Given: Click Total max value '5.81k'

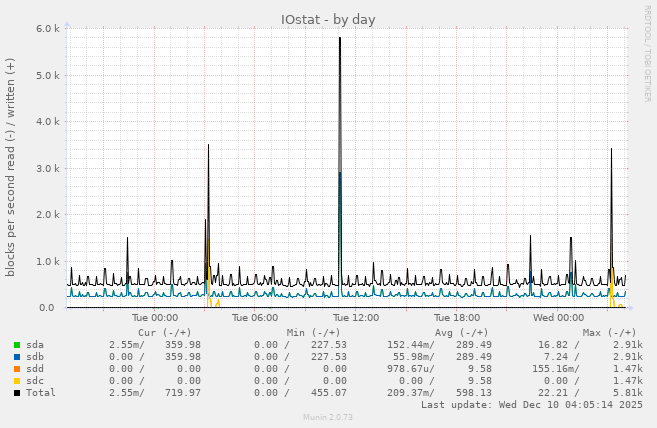Looking at the screenshot, I should click(628, 393).
